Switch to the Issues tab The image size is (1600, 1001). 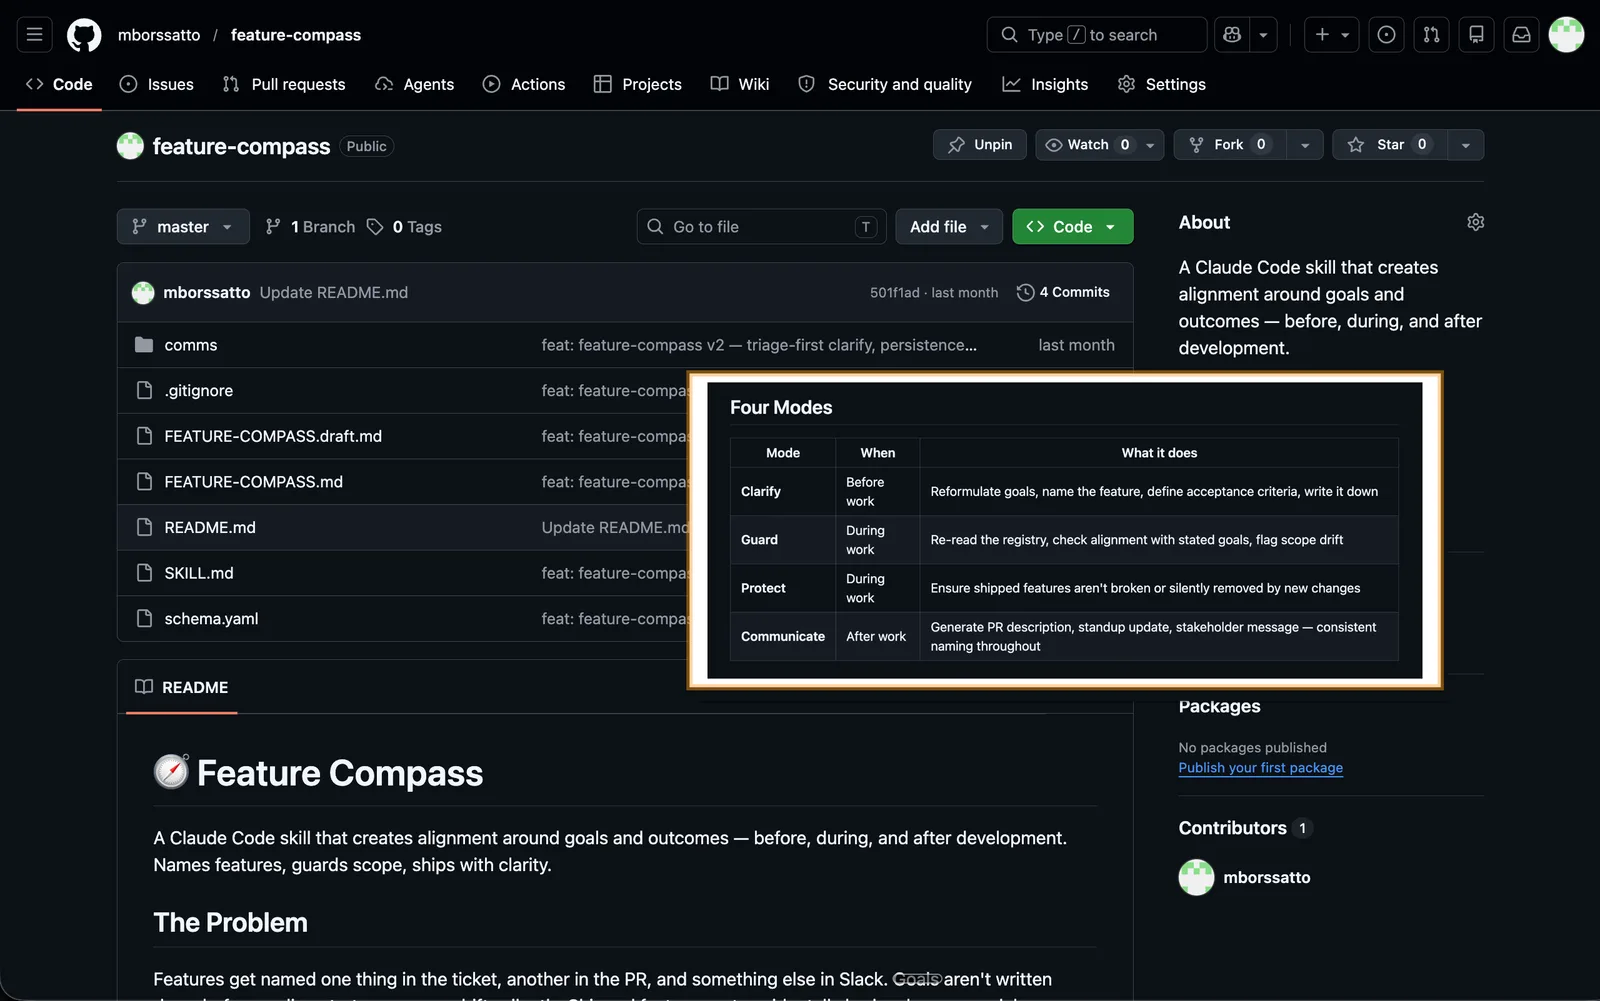click(x=157, y=85)
